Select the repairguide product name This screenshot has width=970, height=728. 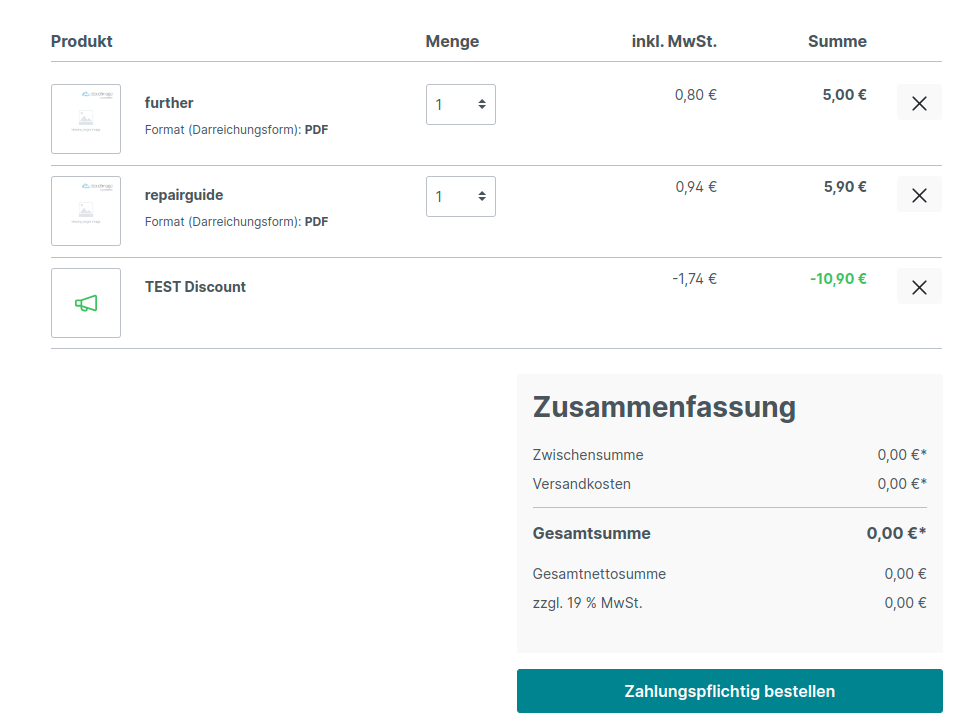(184, 194)
